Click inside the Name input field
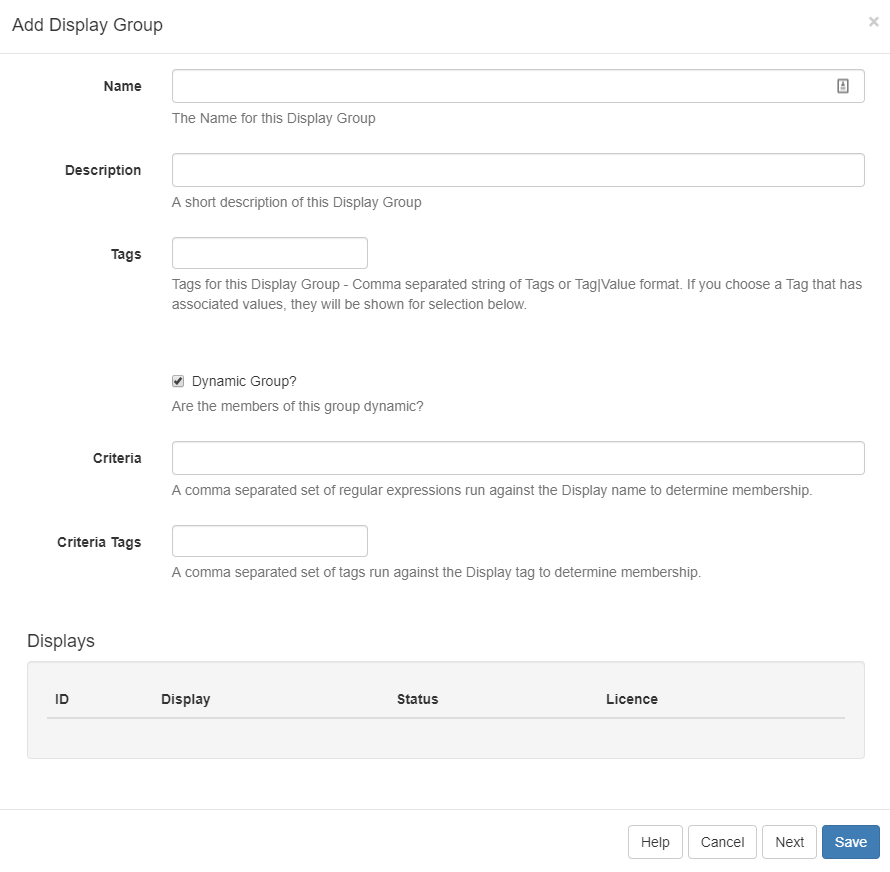 pyautogui.click(x=500, y=85)
